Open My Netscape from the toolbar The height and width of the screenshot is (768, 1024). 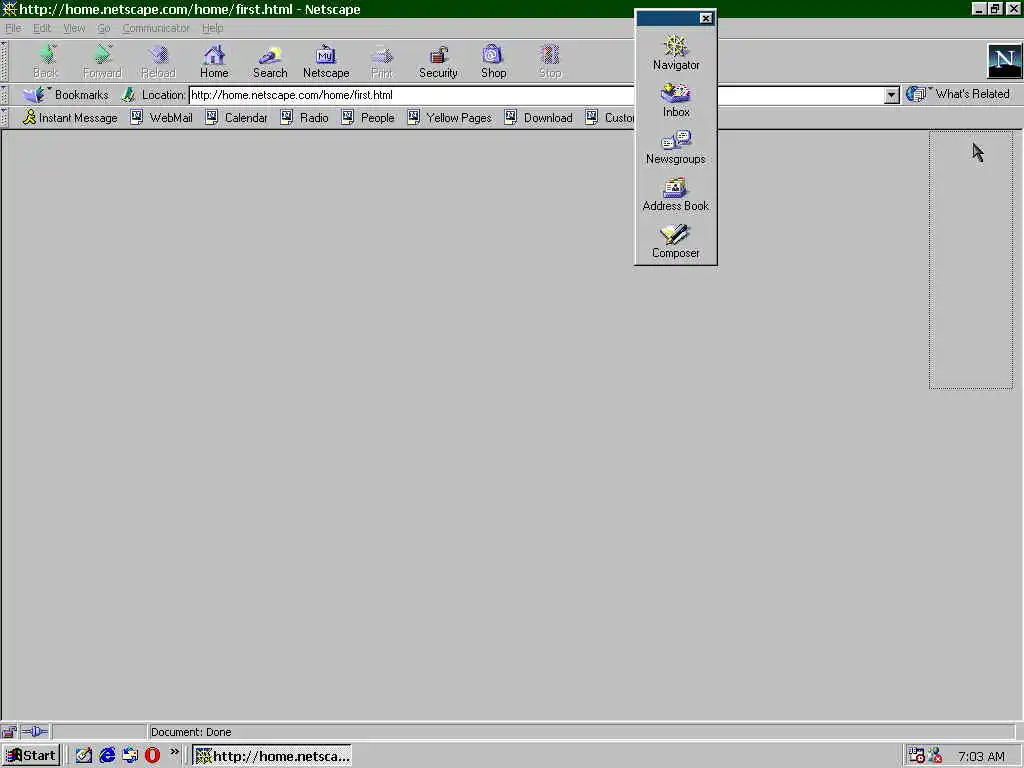coord(326,61)
